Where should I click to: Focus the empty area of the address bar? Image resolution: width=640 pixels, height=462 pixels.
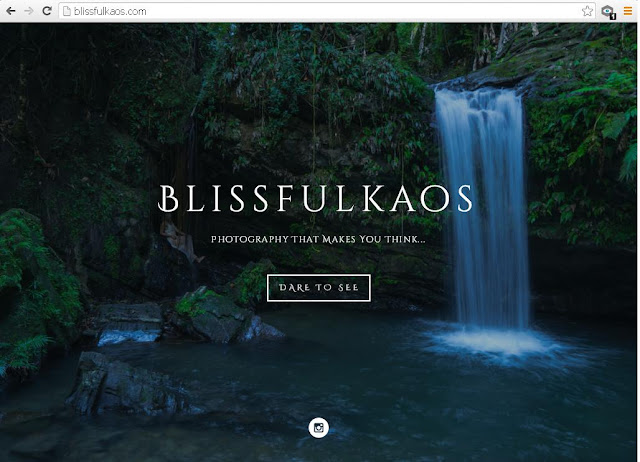[363, 11]
